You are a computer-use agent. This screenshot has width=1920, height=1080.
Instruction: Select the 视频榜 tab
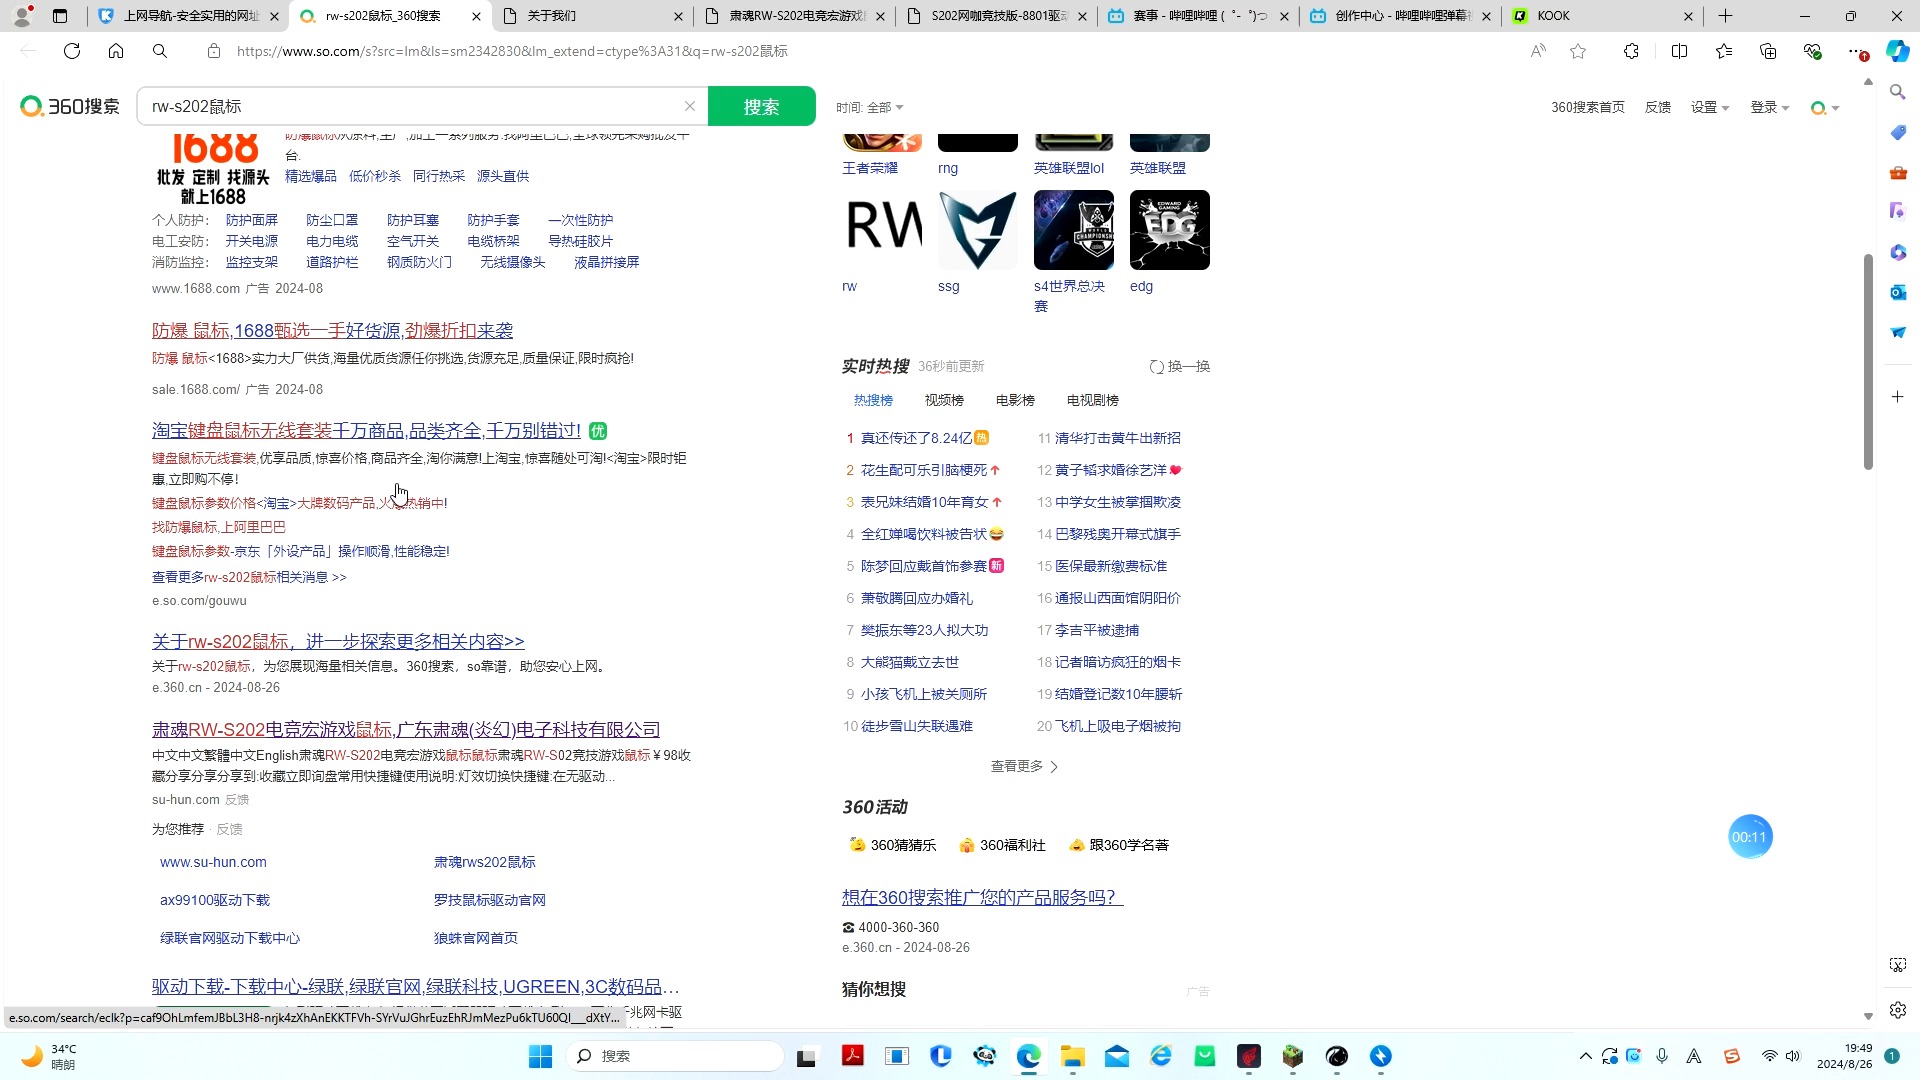coord(944,400)
